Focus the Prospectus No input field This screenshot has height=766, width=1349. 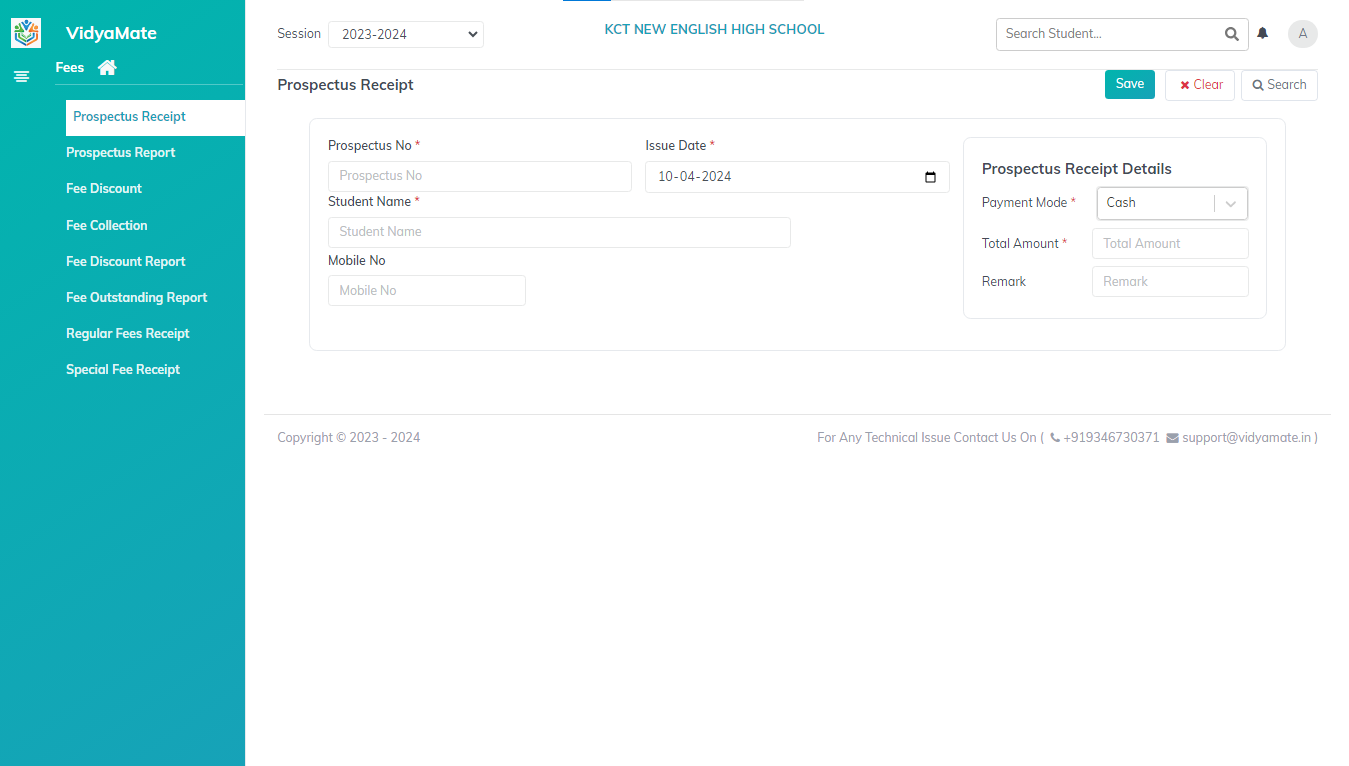[x=479, y=177]
